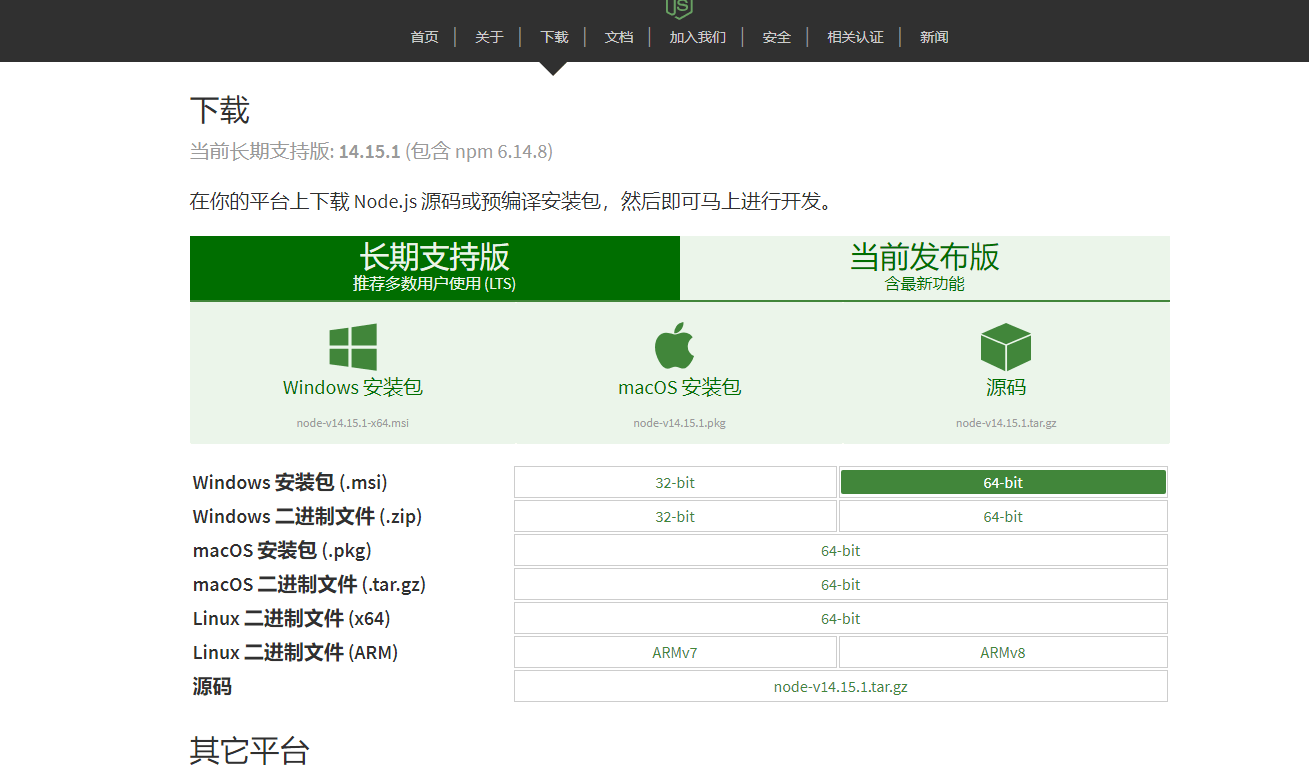Click the 下载 page heading
Viewport: 1309px width, 772px height.
tap(220, 110)
